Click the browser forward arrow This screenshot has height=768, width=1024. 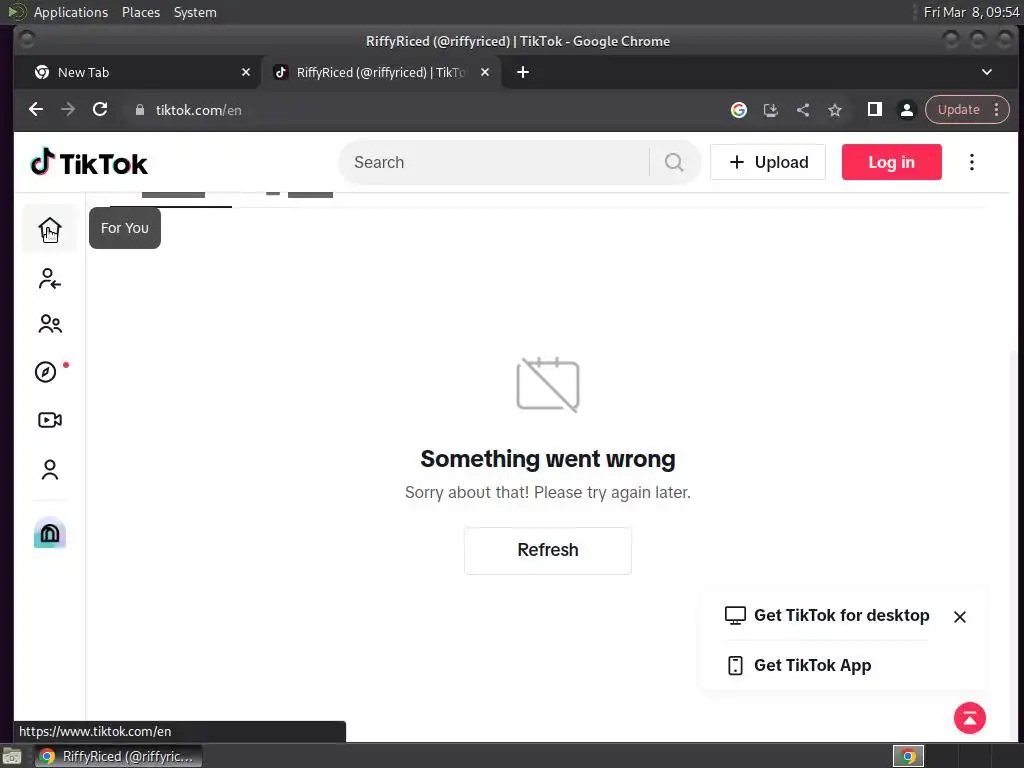coord(68,110)
